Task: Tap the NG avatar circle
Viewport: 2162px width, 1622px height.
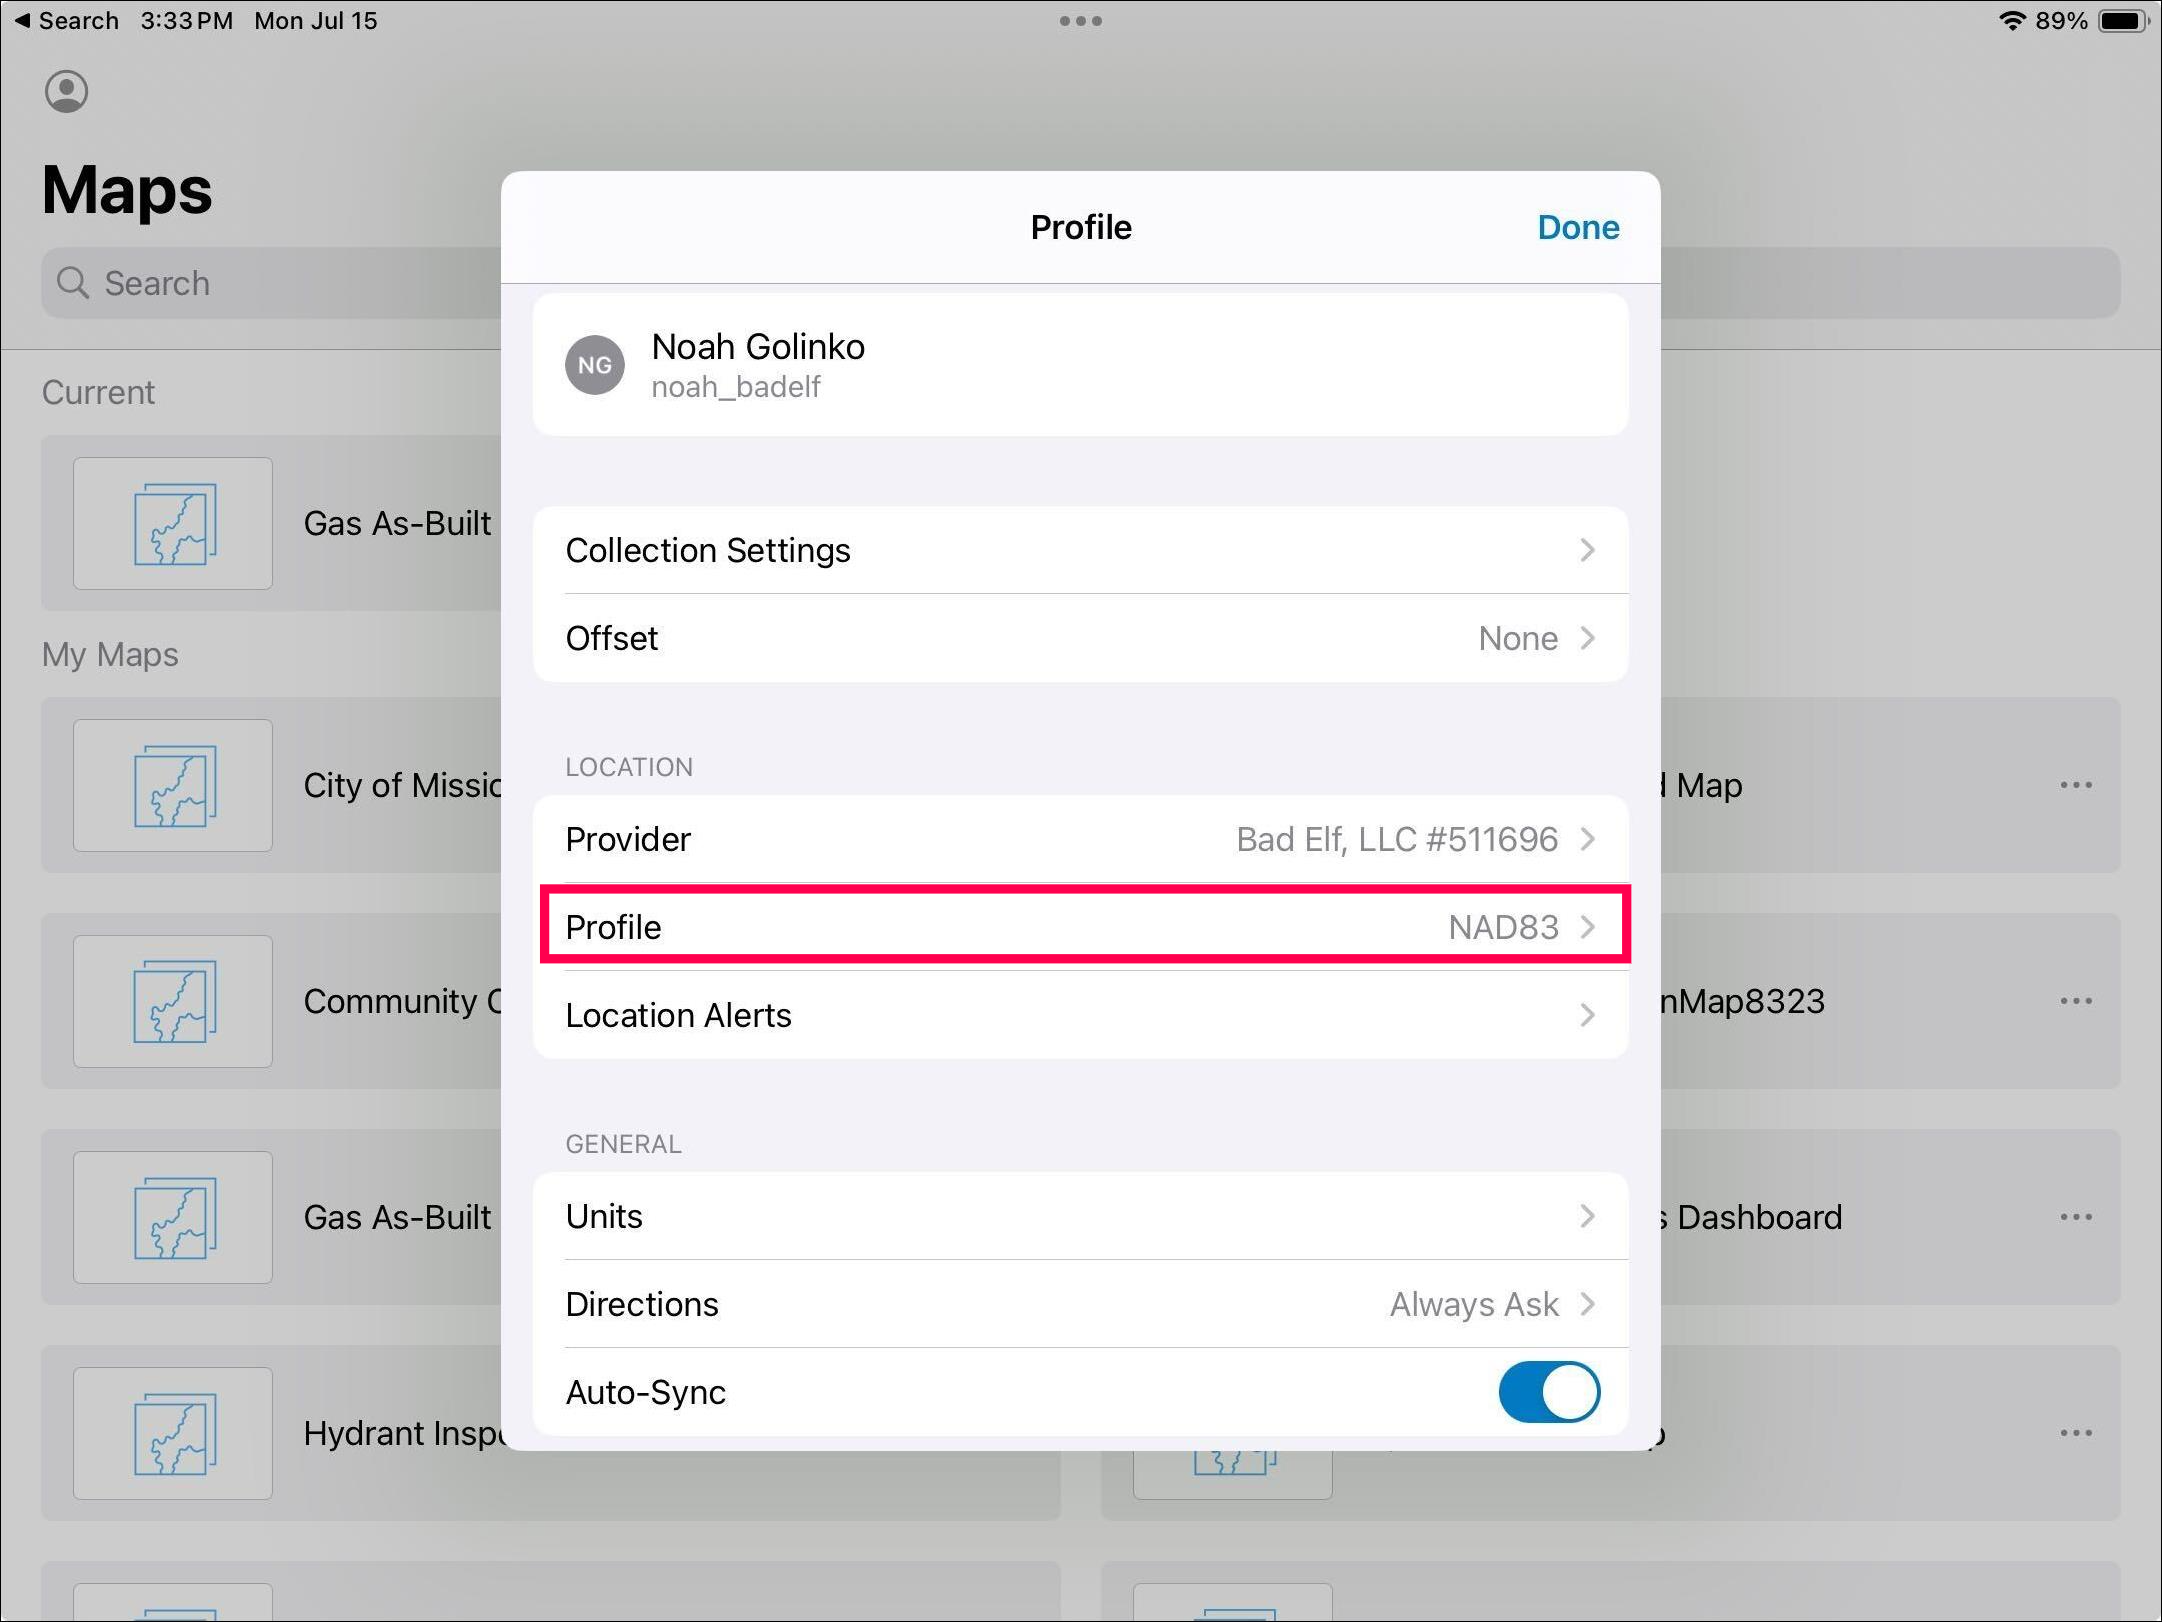Action: 595,365
